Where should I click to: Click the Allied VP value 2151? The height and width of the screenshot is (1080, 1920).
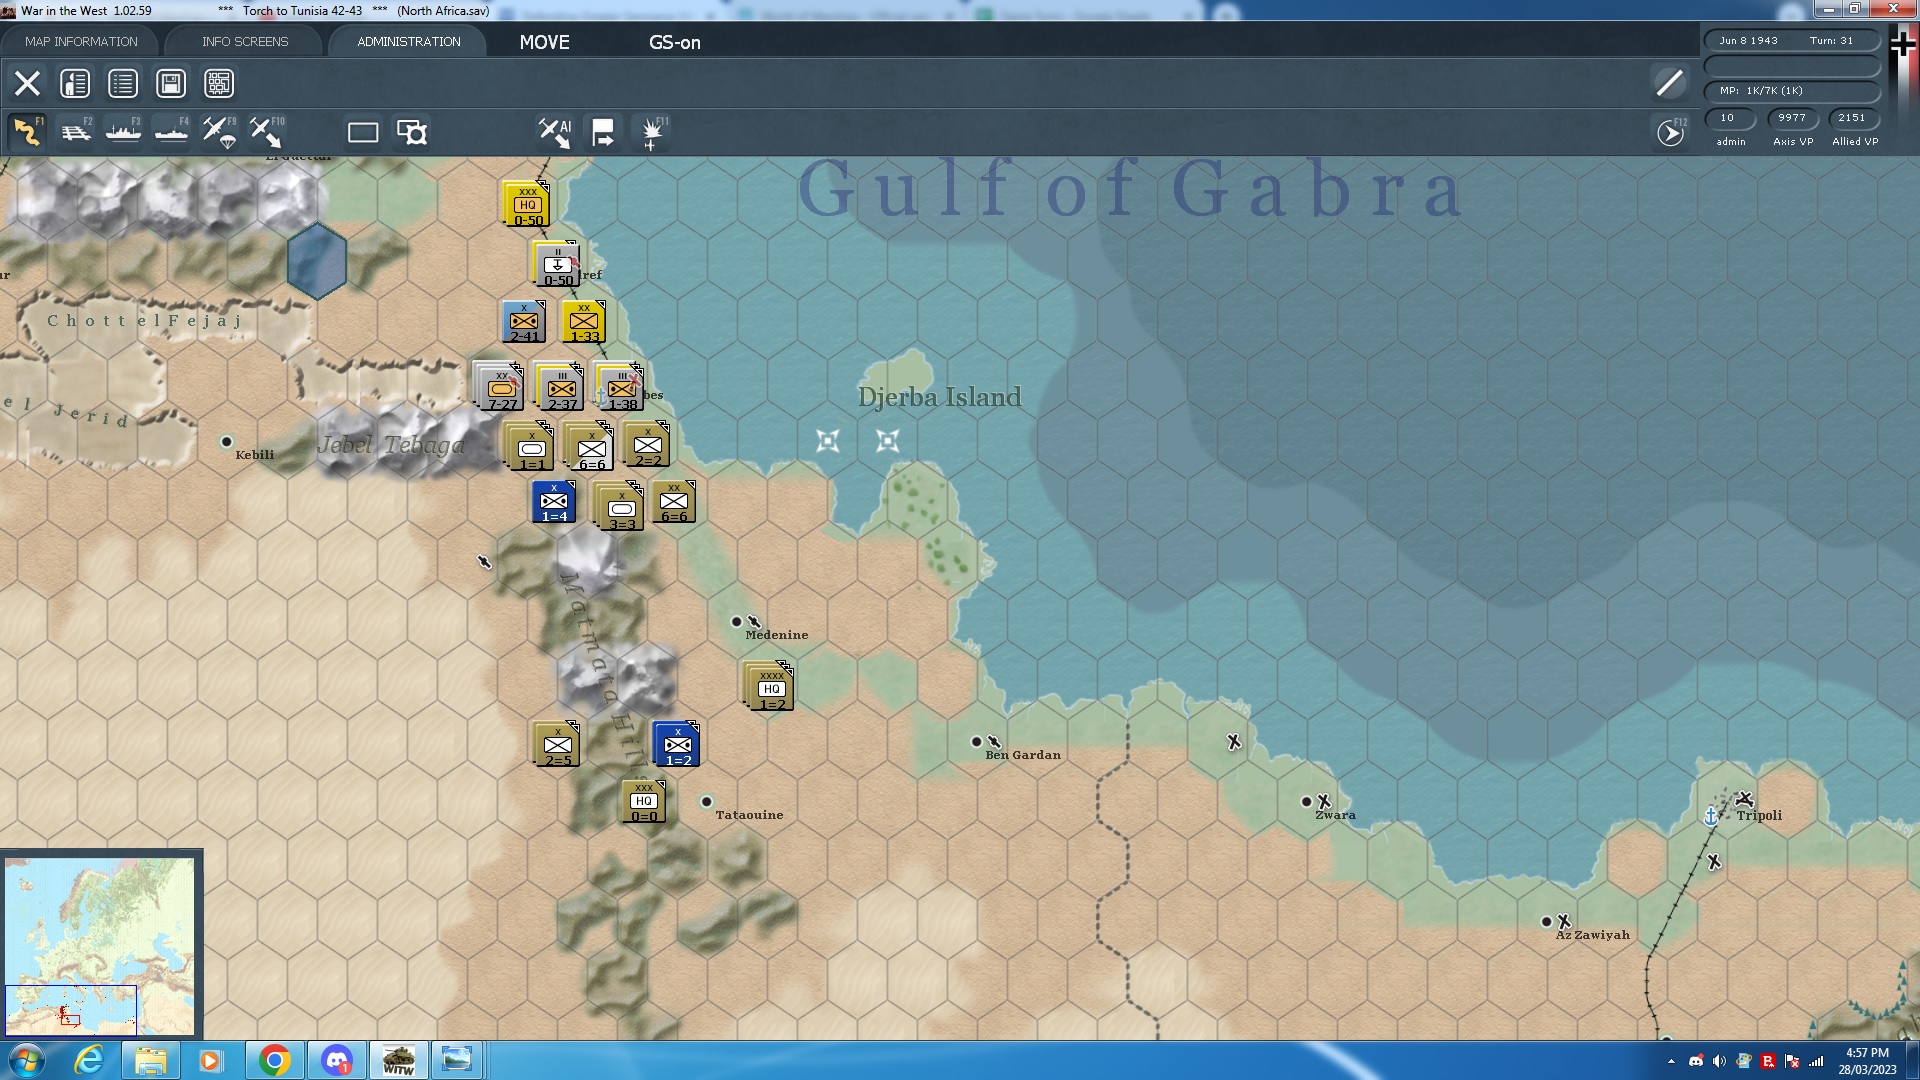coord(1851,118)
